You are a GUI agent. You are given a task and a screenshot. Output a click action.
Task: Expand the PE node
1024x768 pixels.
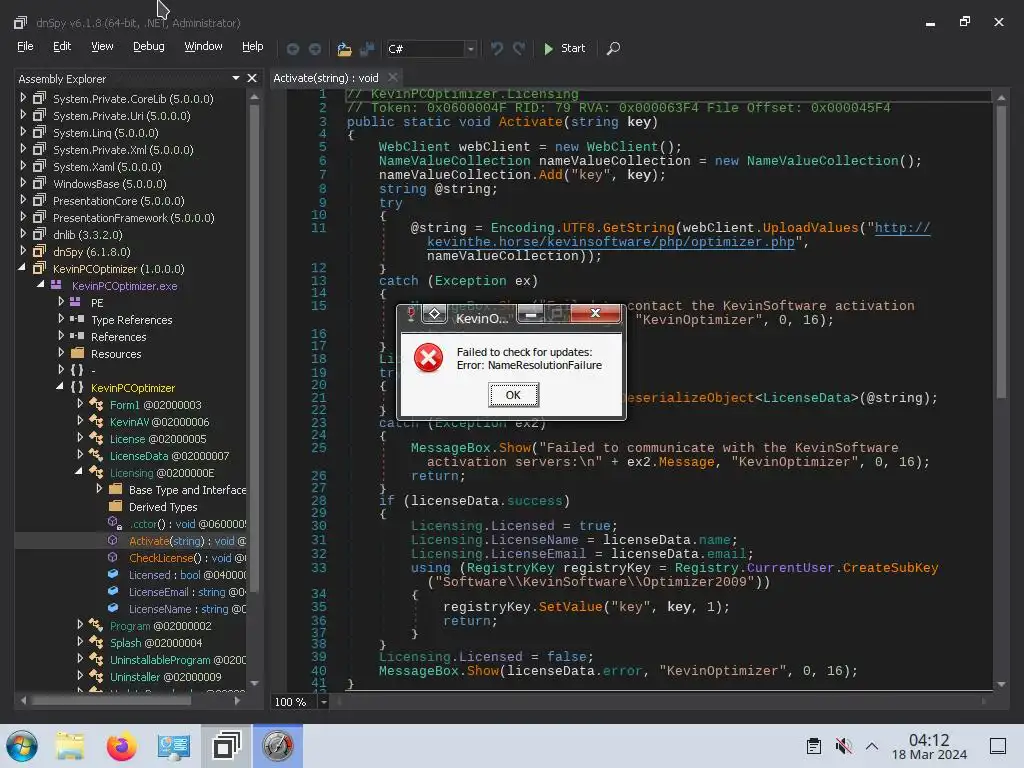(61, 302)
